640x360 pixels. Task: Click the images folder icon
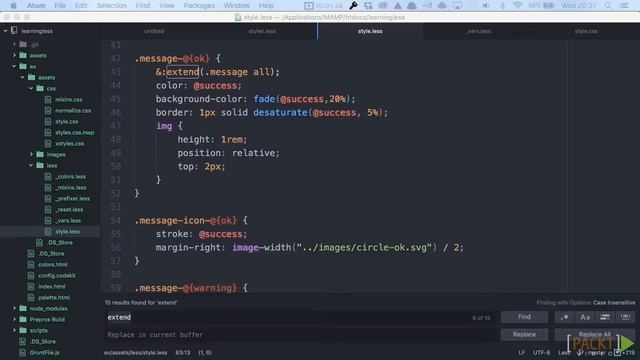pos(40,154)
